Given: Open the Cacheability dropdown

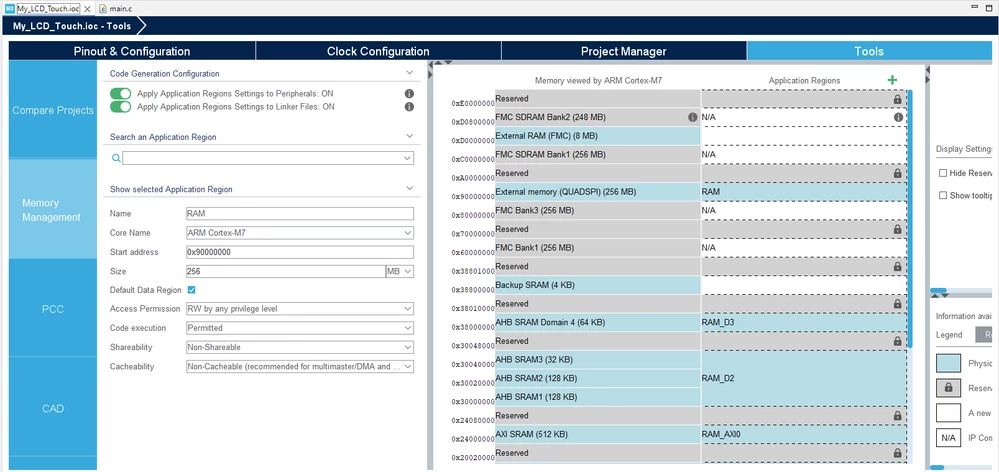Looking at the screenshot, I should pyautogui.click(x=300, y=367).
